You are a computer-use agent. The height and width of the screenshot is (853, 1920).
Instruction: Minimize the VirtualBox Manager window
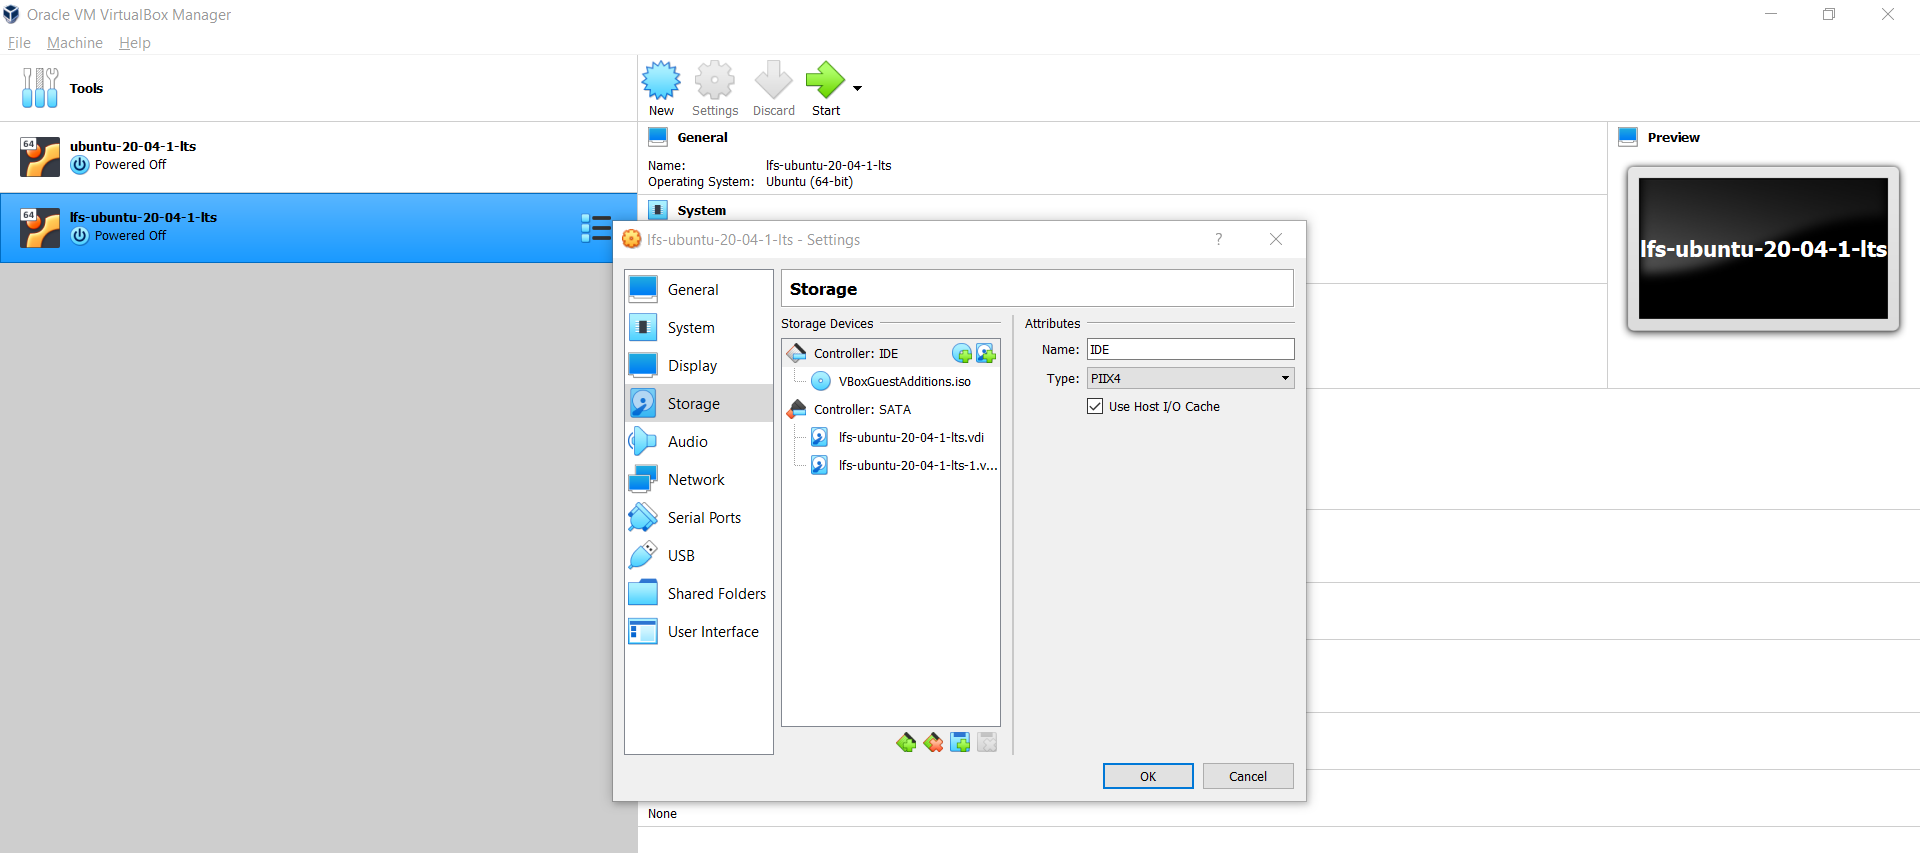click(x=1771, y=14)
